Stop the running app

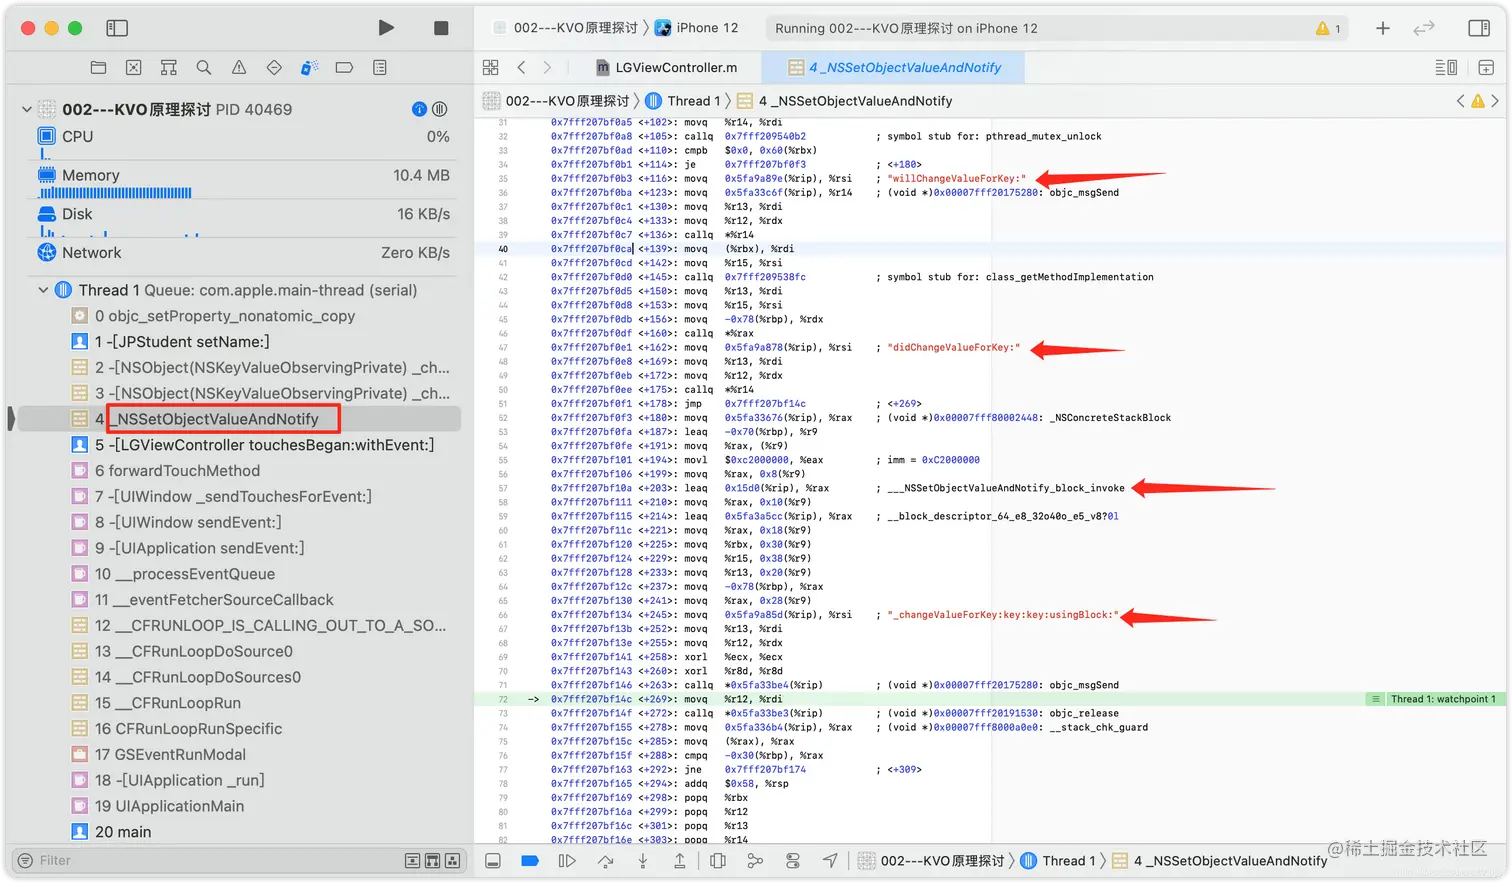click(441, 28)
